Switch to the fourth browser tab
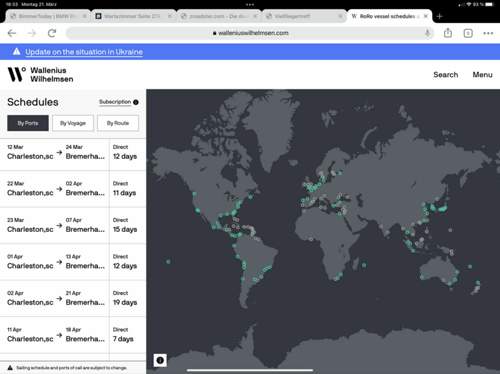500x374 pixels. tap(305, 16)
